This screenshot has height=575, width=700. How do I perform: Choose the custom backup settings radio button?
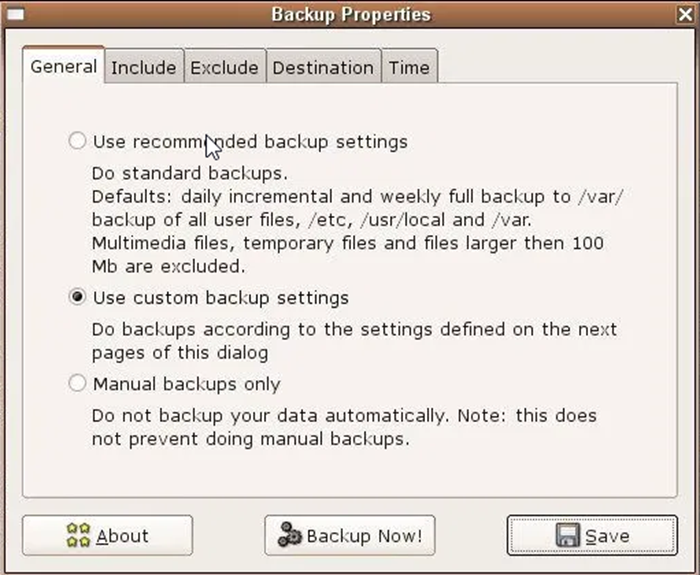pyautogui.click(x=77, y=296)
